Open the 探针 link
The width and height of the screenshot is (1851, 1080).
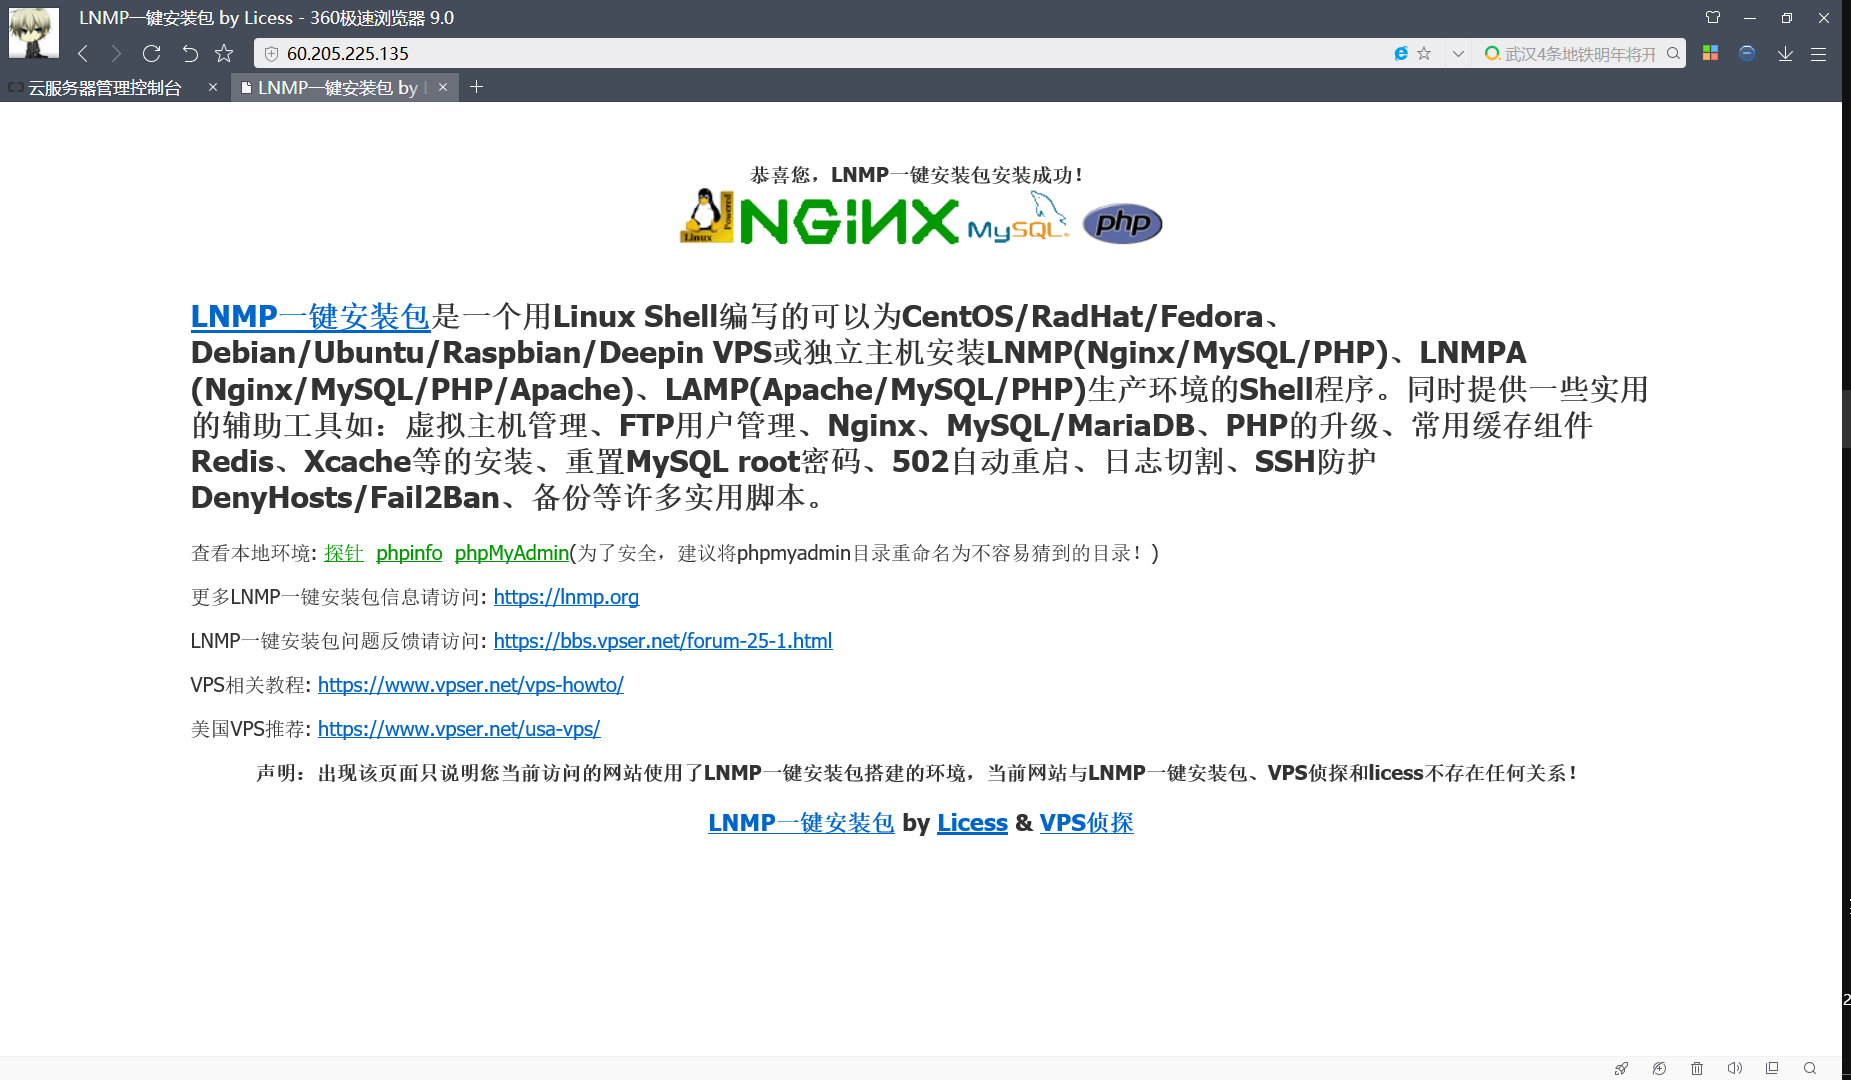coord(343,553)
